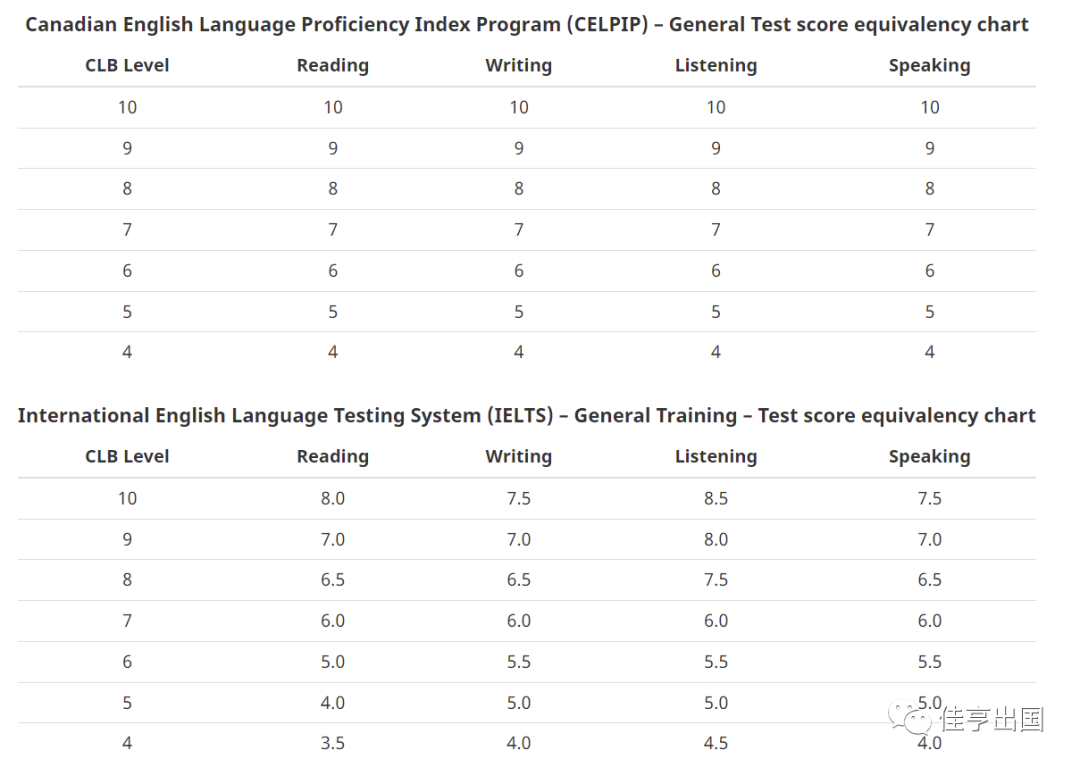
Task: Click IELTS Listening 8.5 for CLB 10
Action: tap(716, 498)
